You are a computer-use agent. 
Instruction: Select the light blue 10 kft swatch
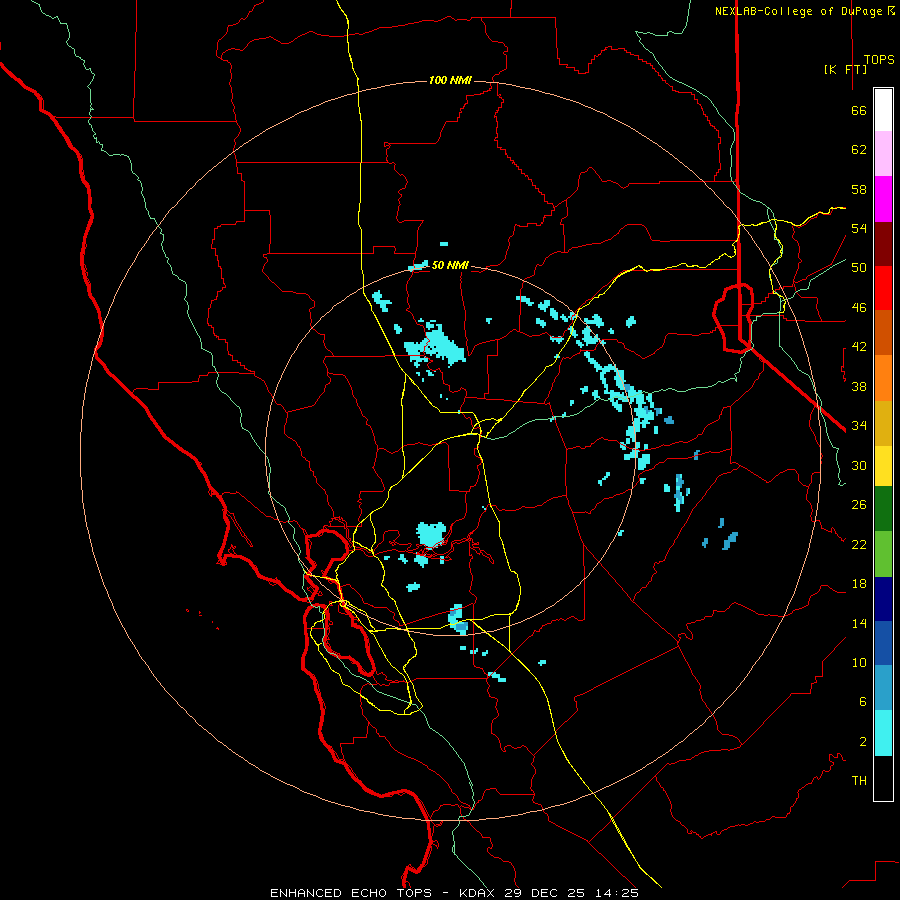coord(883,687)
